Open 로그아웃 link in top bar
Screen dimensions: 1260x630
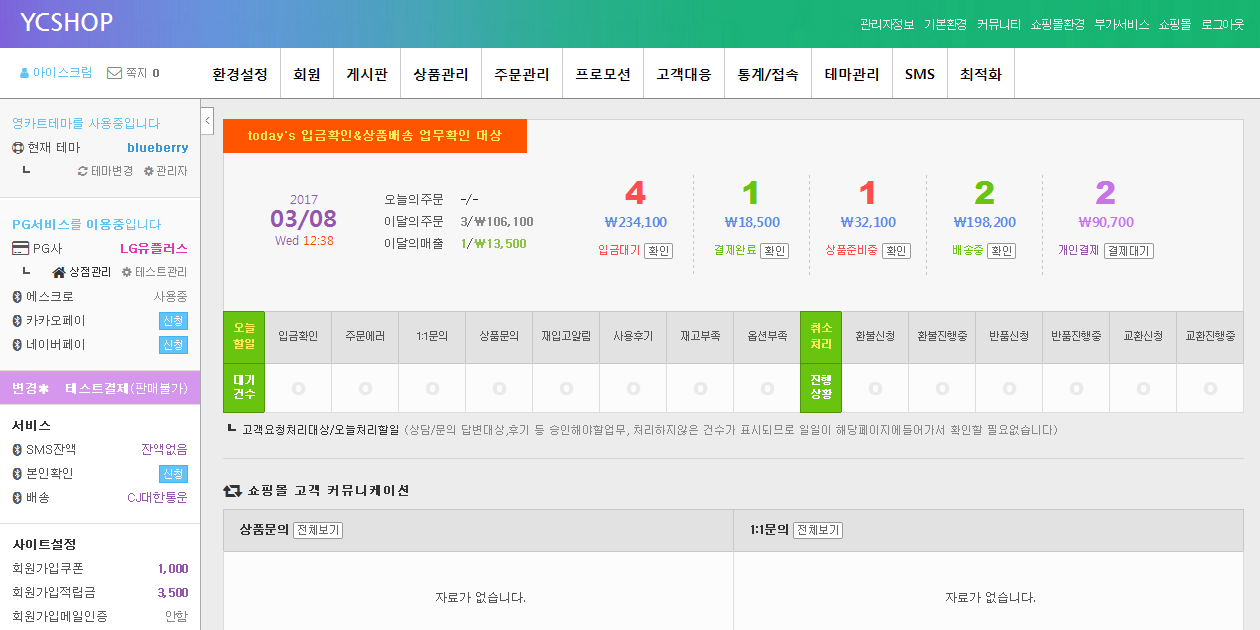(1223, 24)
